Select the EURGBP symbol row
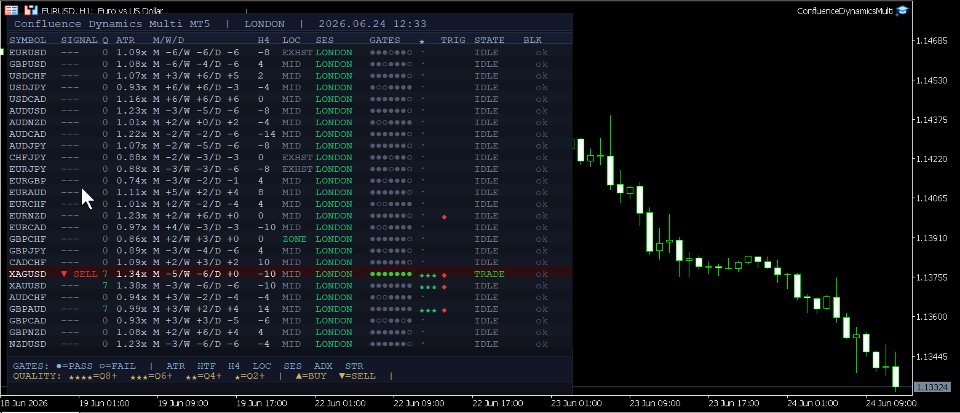The height and width of the screenshot is (413, 960). (x=290, y=180)
